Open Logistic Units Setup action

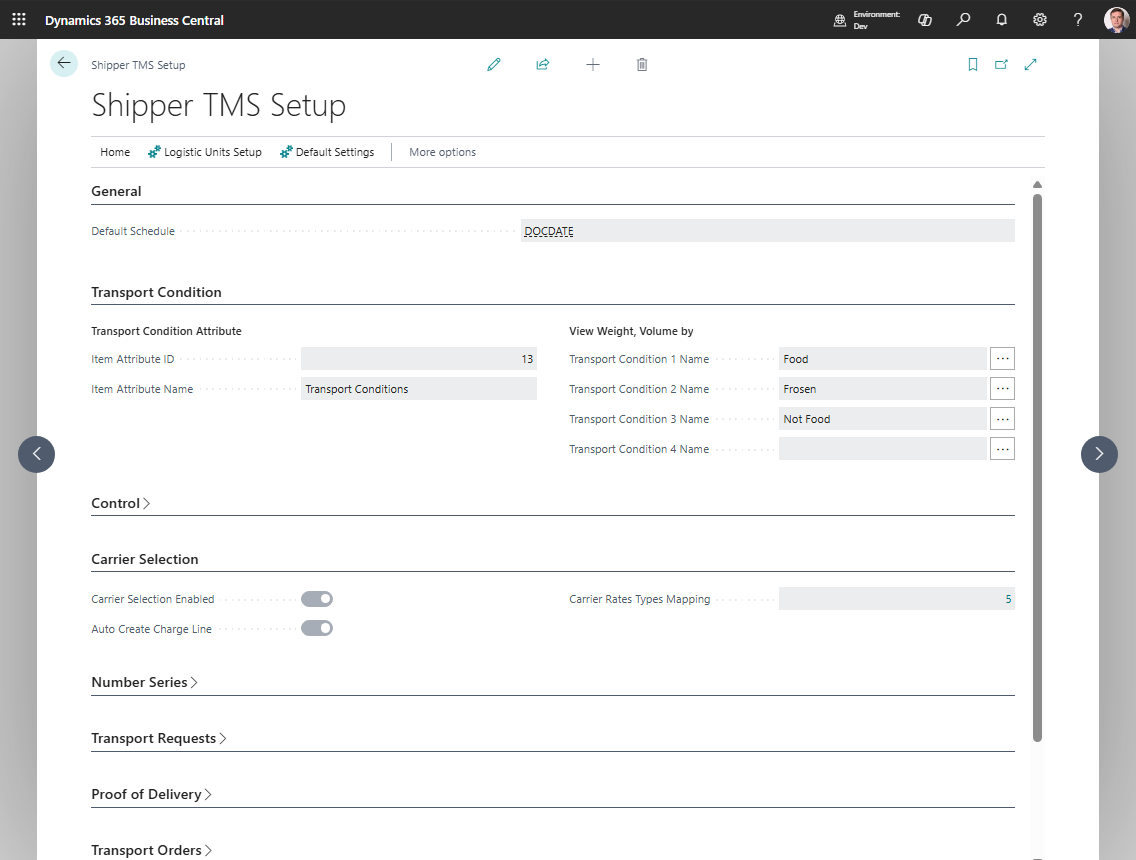click(205, 152)
